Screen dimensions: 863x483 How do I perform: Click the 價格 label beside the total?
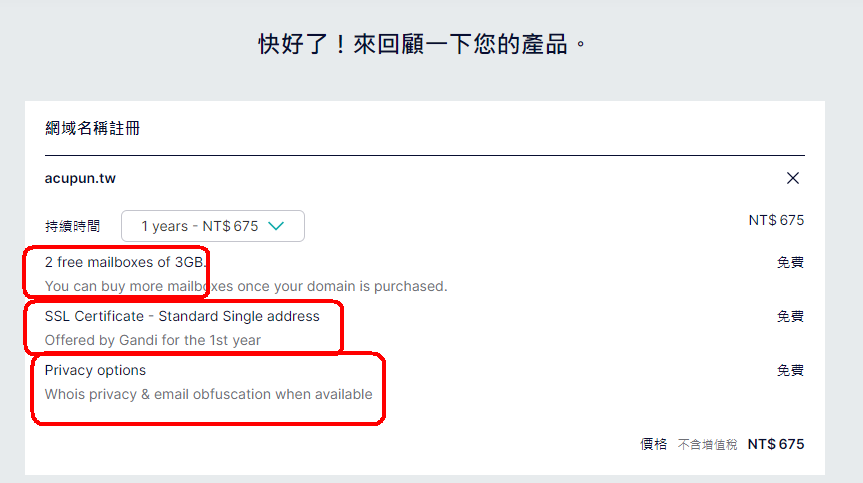tap(653, 444)
